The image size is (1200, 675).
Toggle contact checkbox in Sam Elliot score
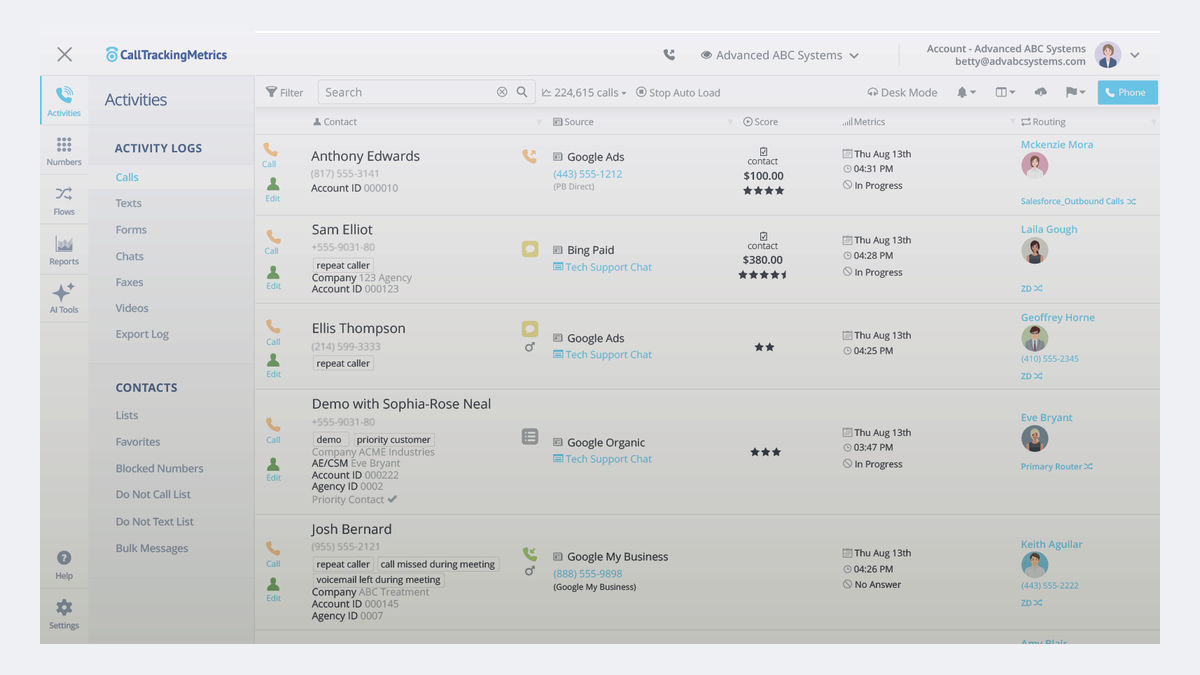point(763,236)
